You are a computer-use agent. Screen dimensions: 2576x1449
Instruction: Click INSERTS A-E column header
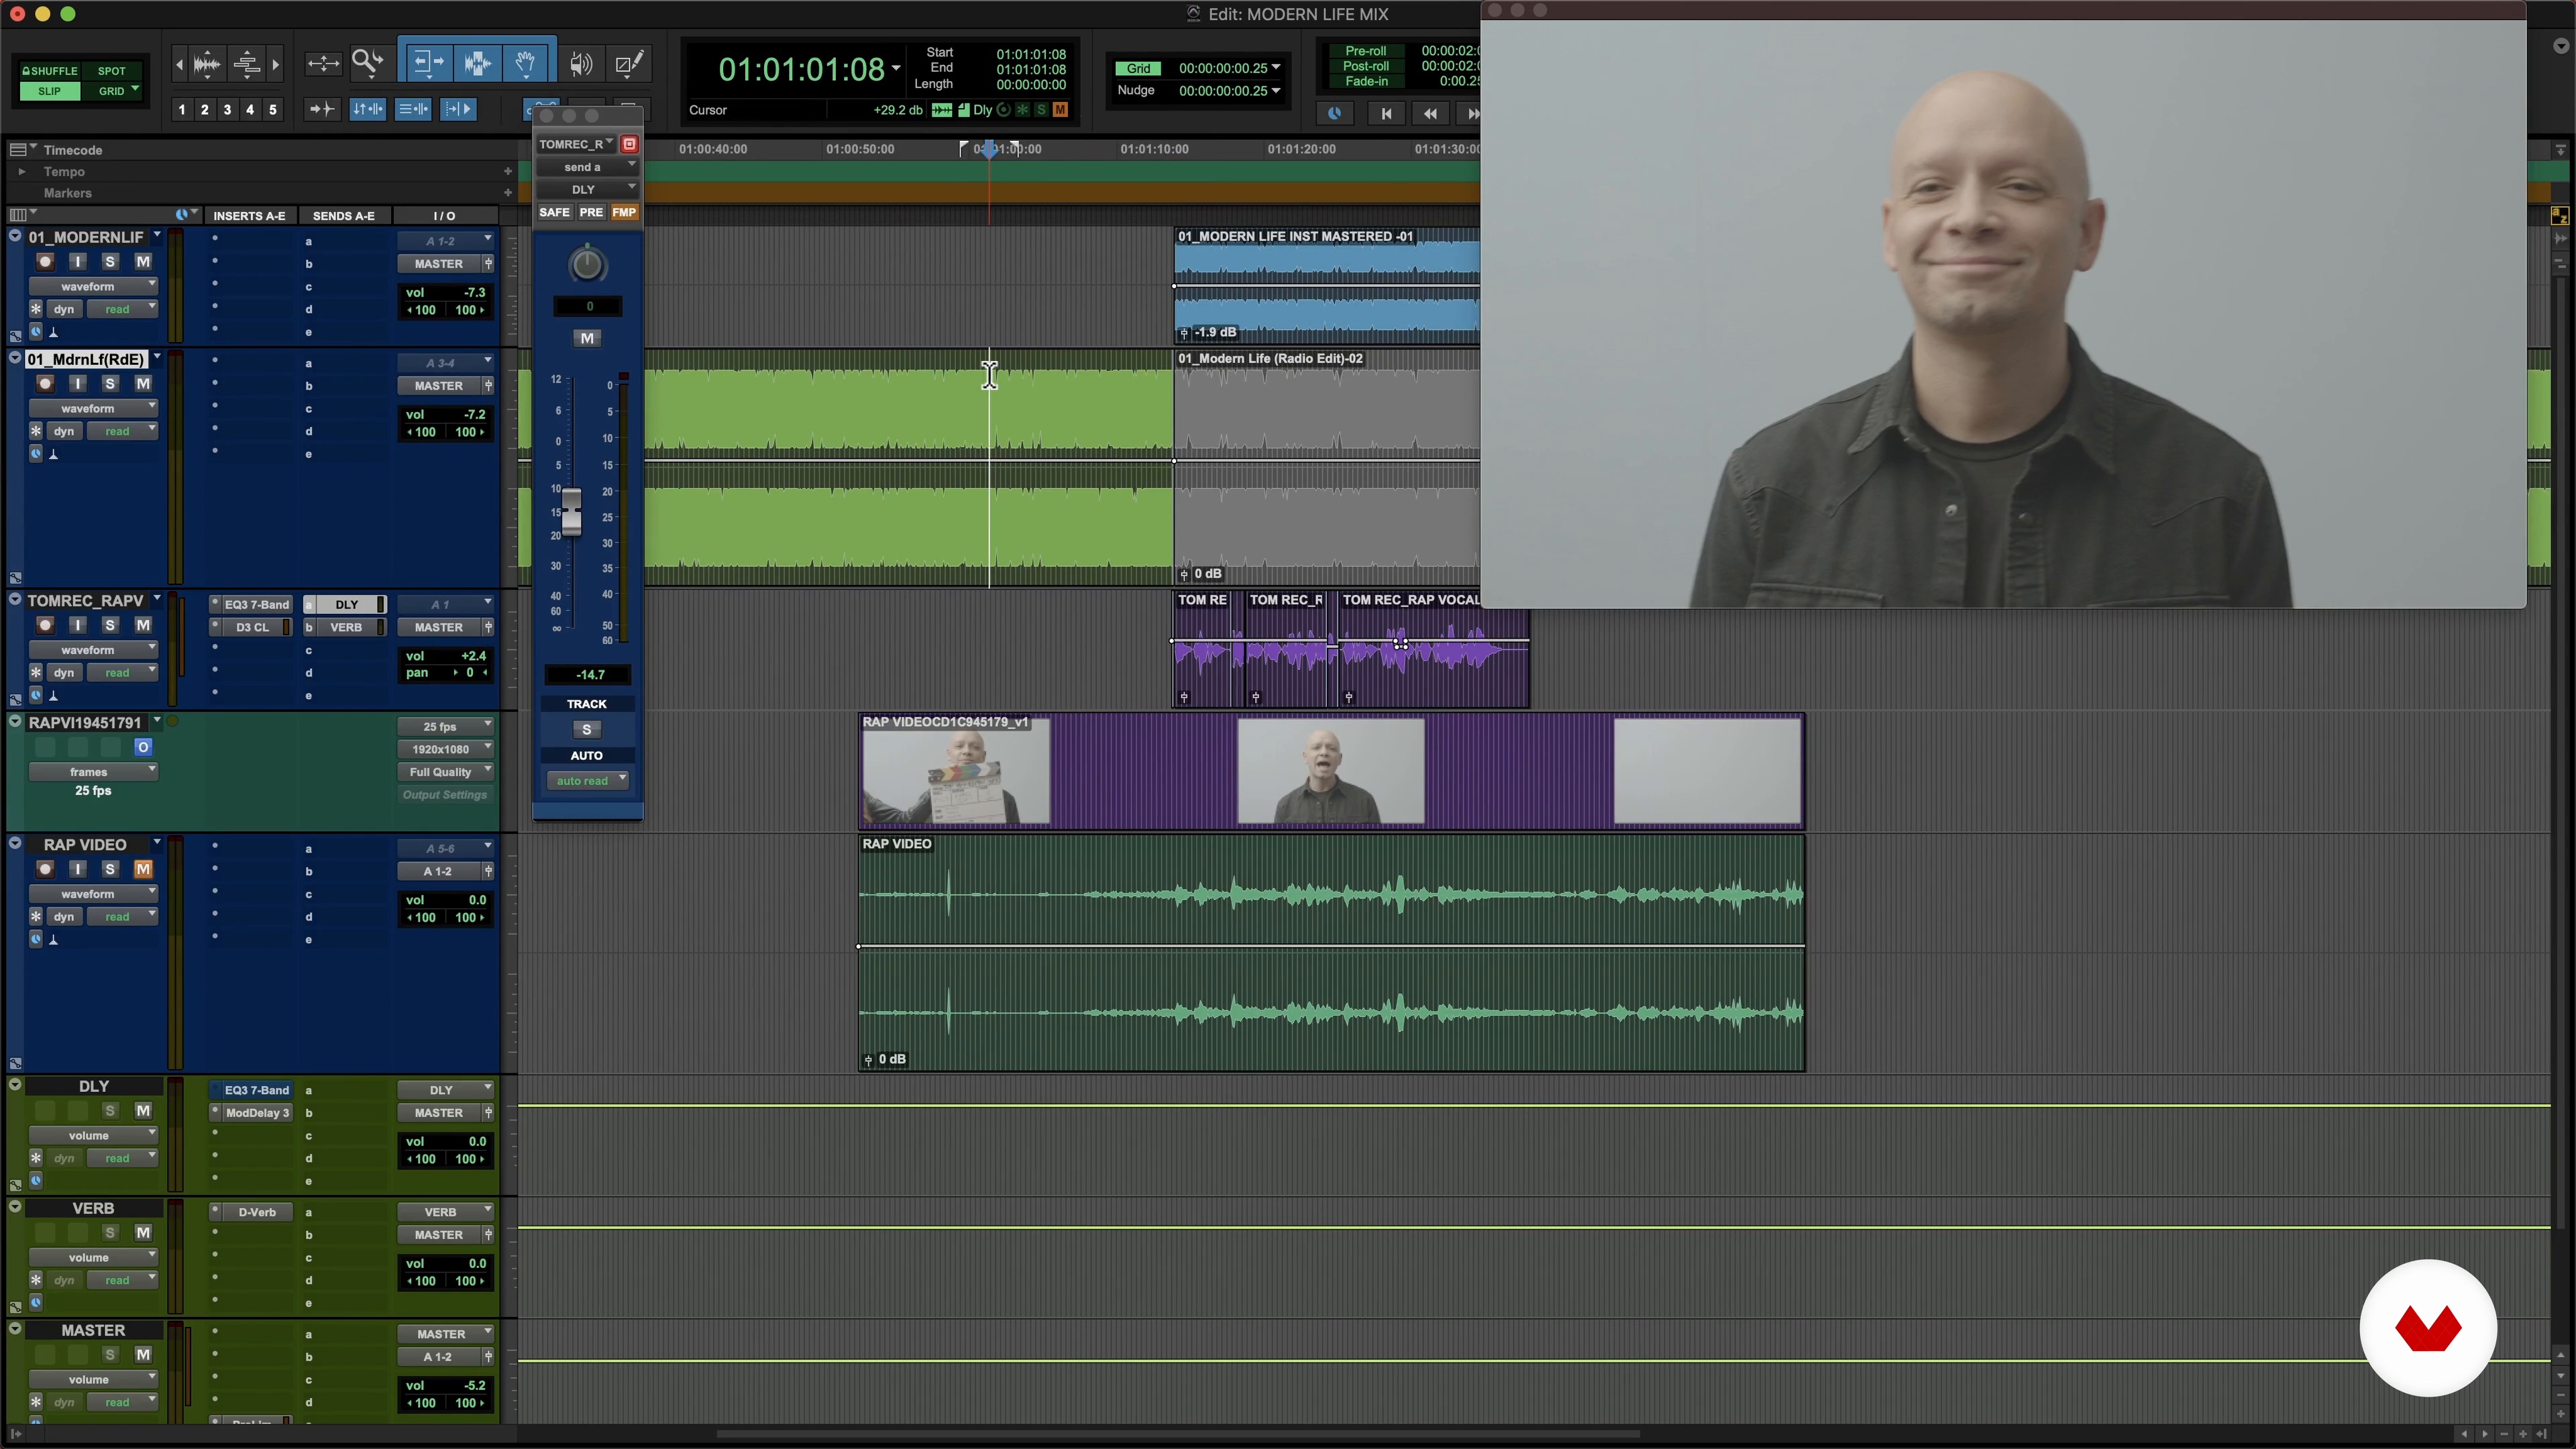[249, 216]
